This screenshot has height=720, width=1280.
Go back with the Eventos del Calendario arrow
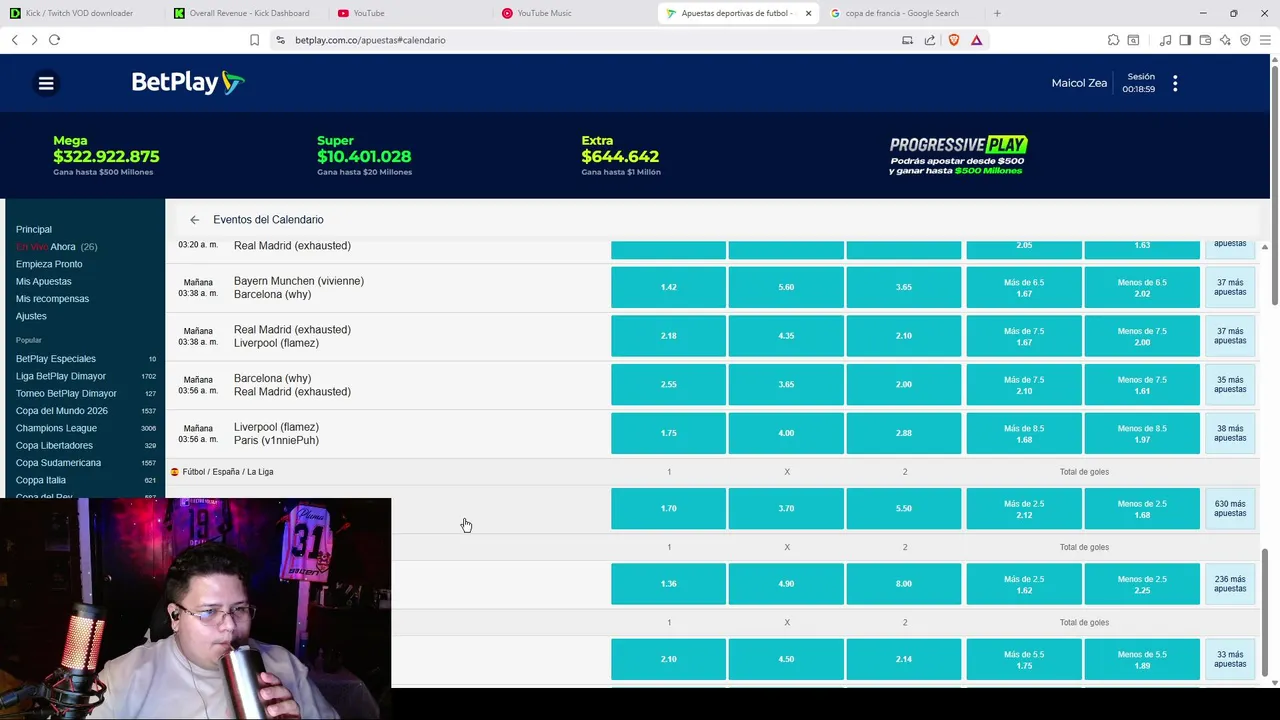click(195, 220)
